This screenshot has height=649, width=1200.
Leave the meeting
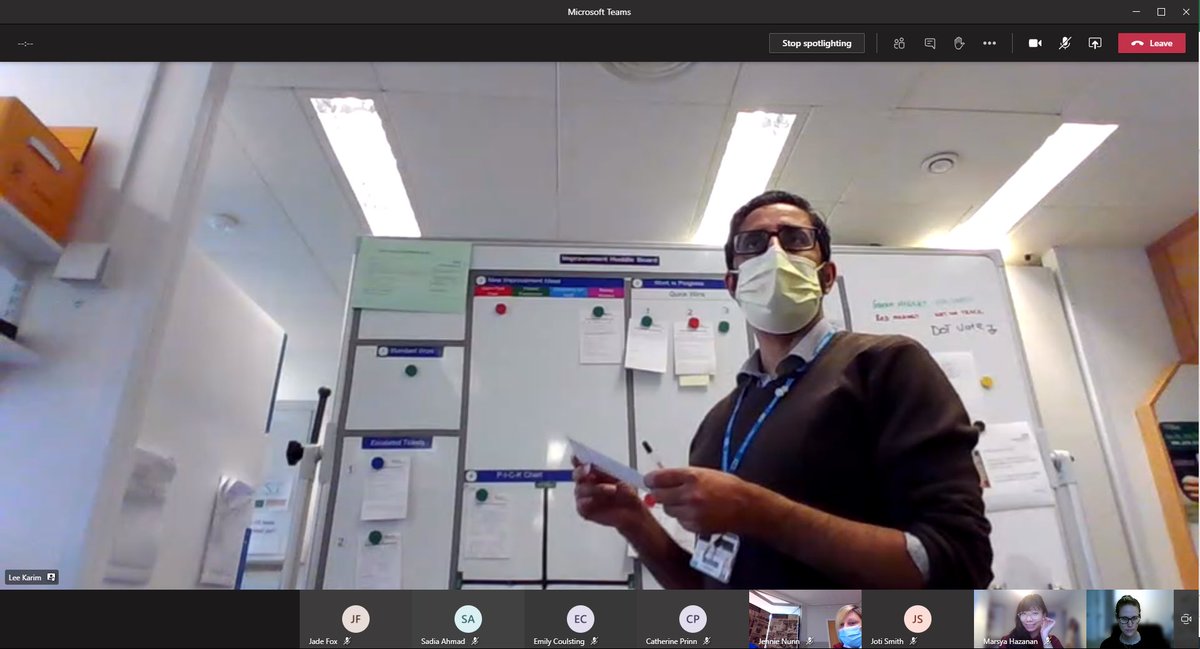pyautogui.click(x=1151, y=43)
